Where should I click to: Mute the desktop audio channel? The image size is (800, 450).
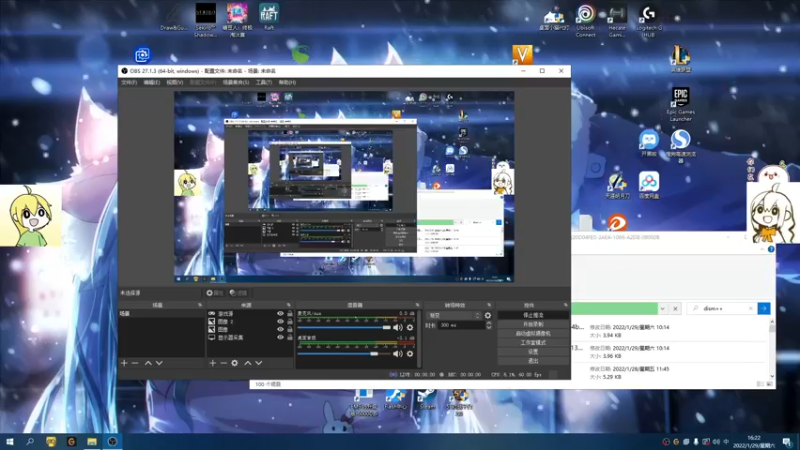(398, 353)
